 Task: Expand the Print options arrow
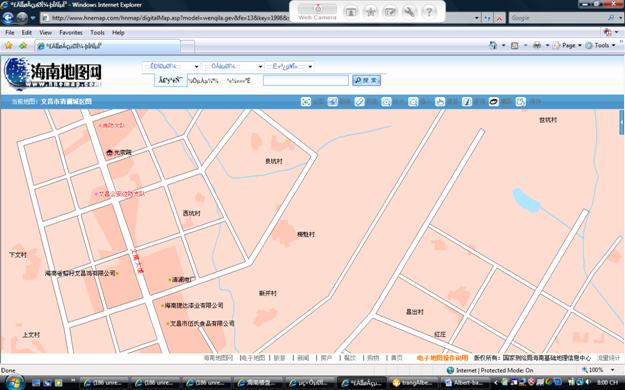click(x=547, y=45)
